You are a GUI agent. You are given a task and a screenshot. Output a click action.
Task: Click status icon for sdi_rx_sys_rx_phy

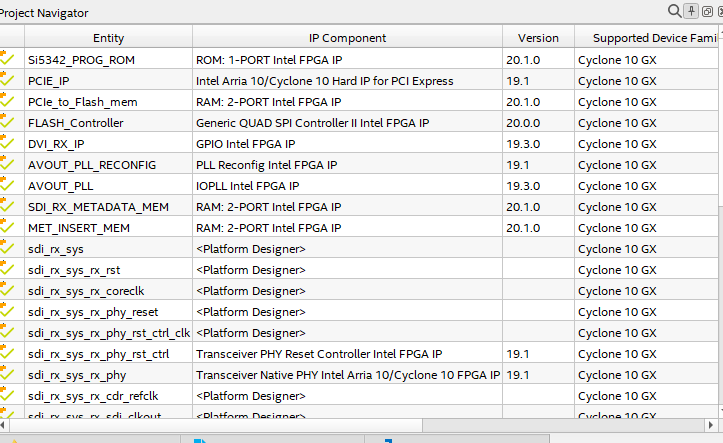point(8,375)
